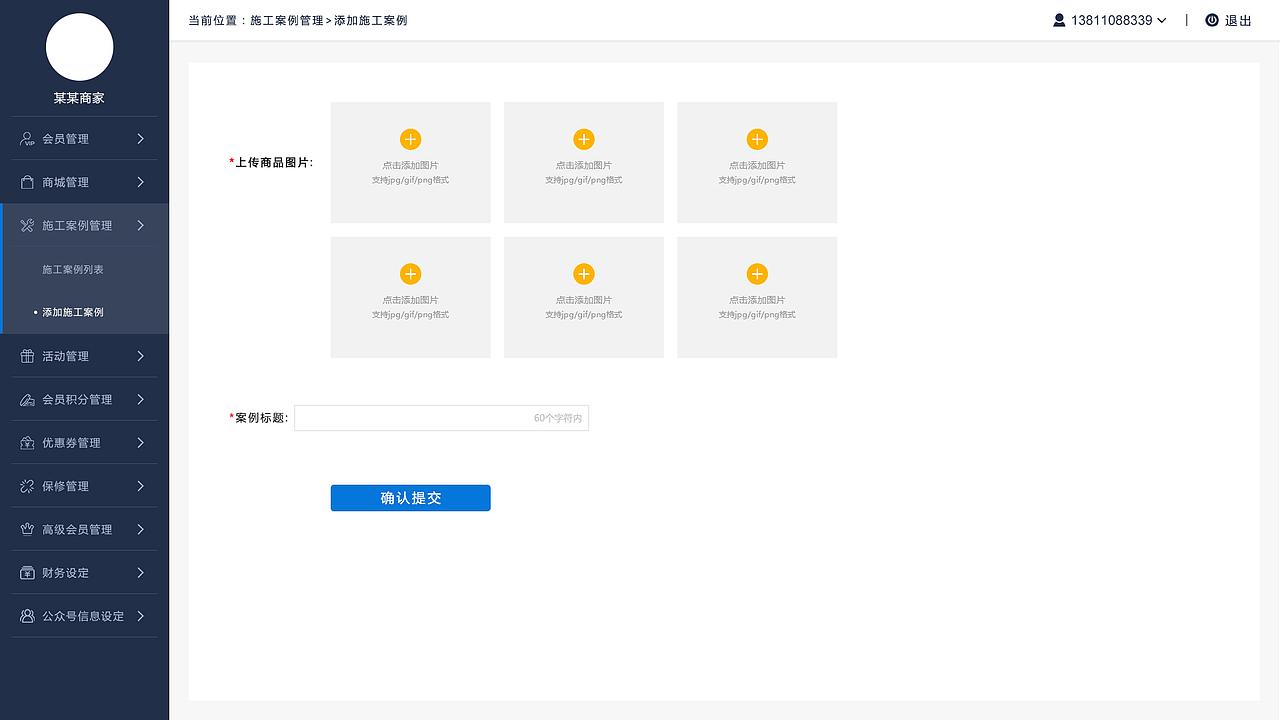This screenshot has height=720, width=1280.
Task: Open the 商城管理 menu label
Action: click(x=66, y=182)
